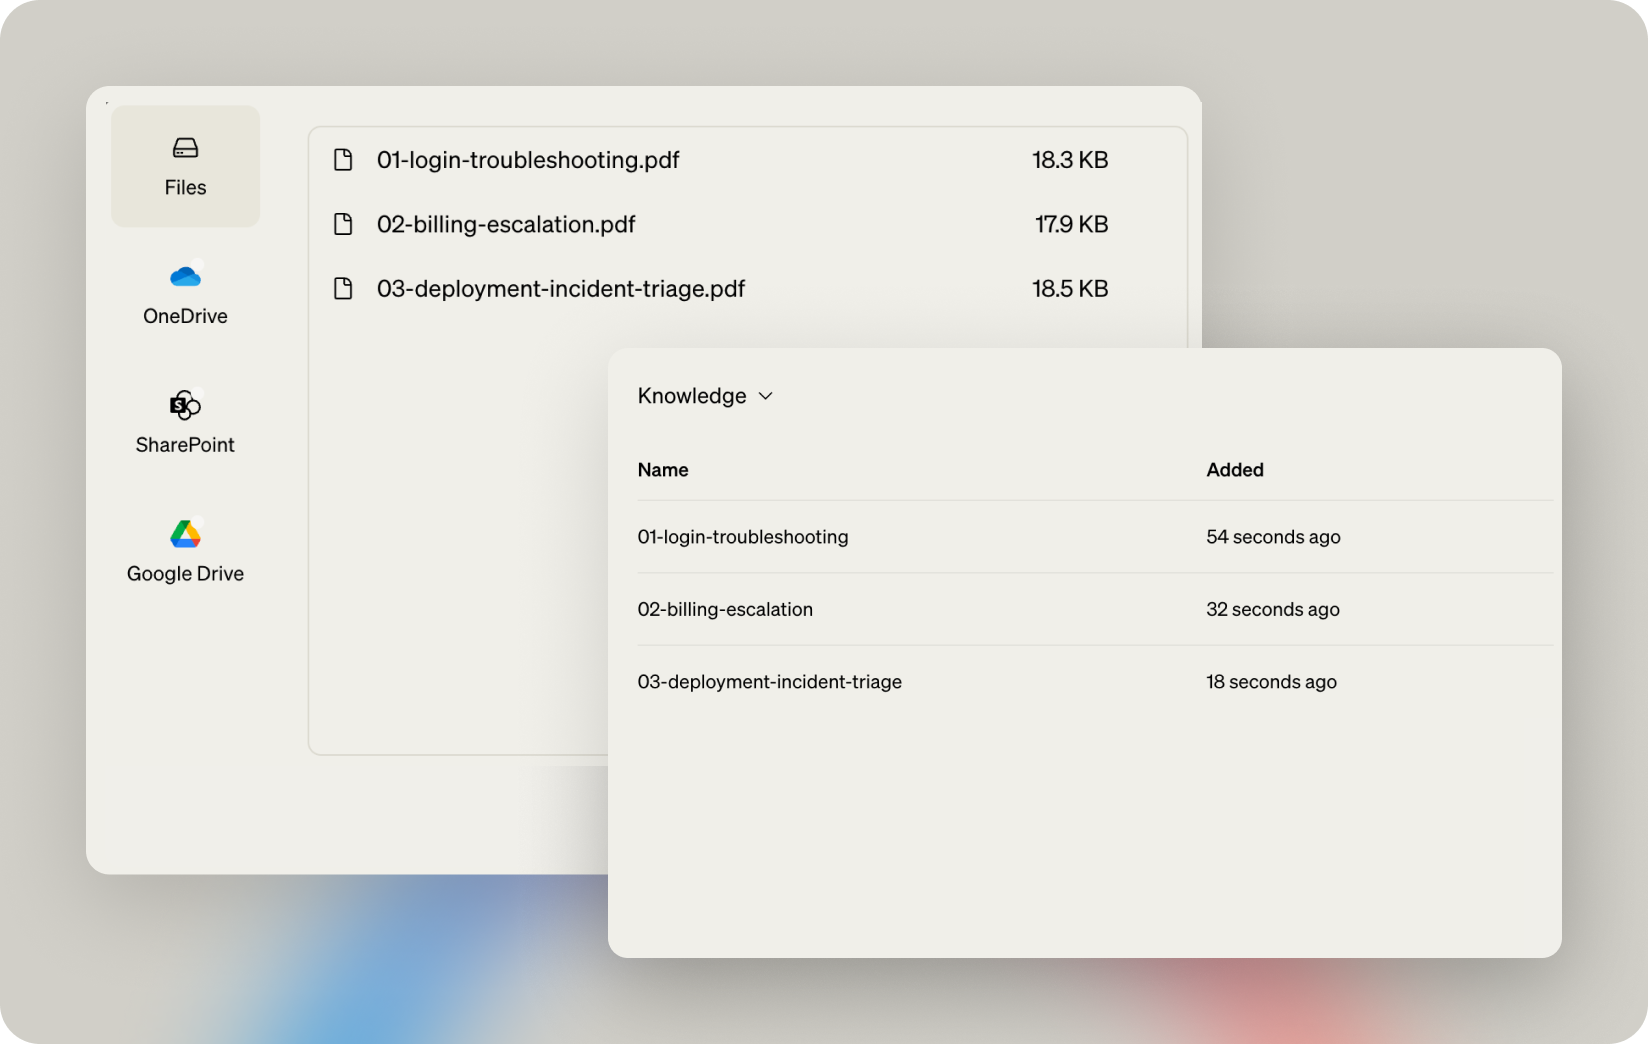Open 03-deployment-incident-triage in Knowledge list
The width and height of the screenshot is (1648, 1044).
coord(770,682)
